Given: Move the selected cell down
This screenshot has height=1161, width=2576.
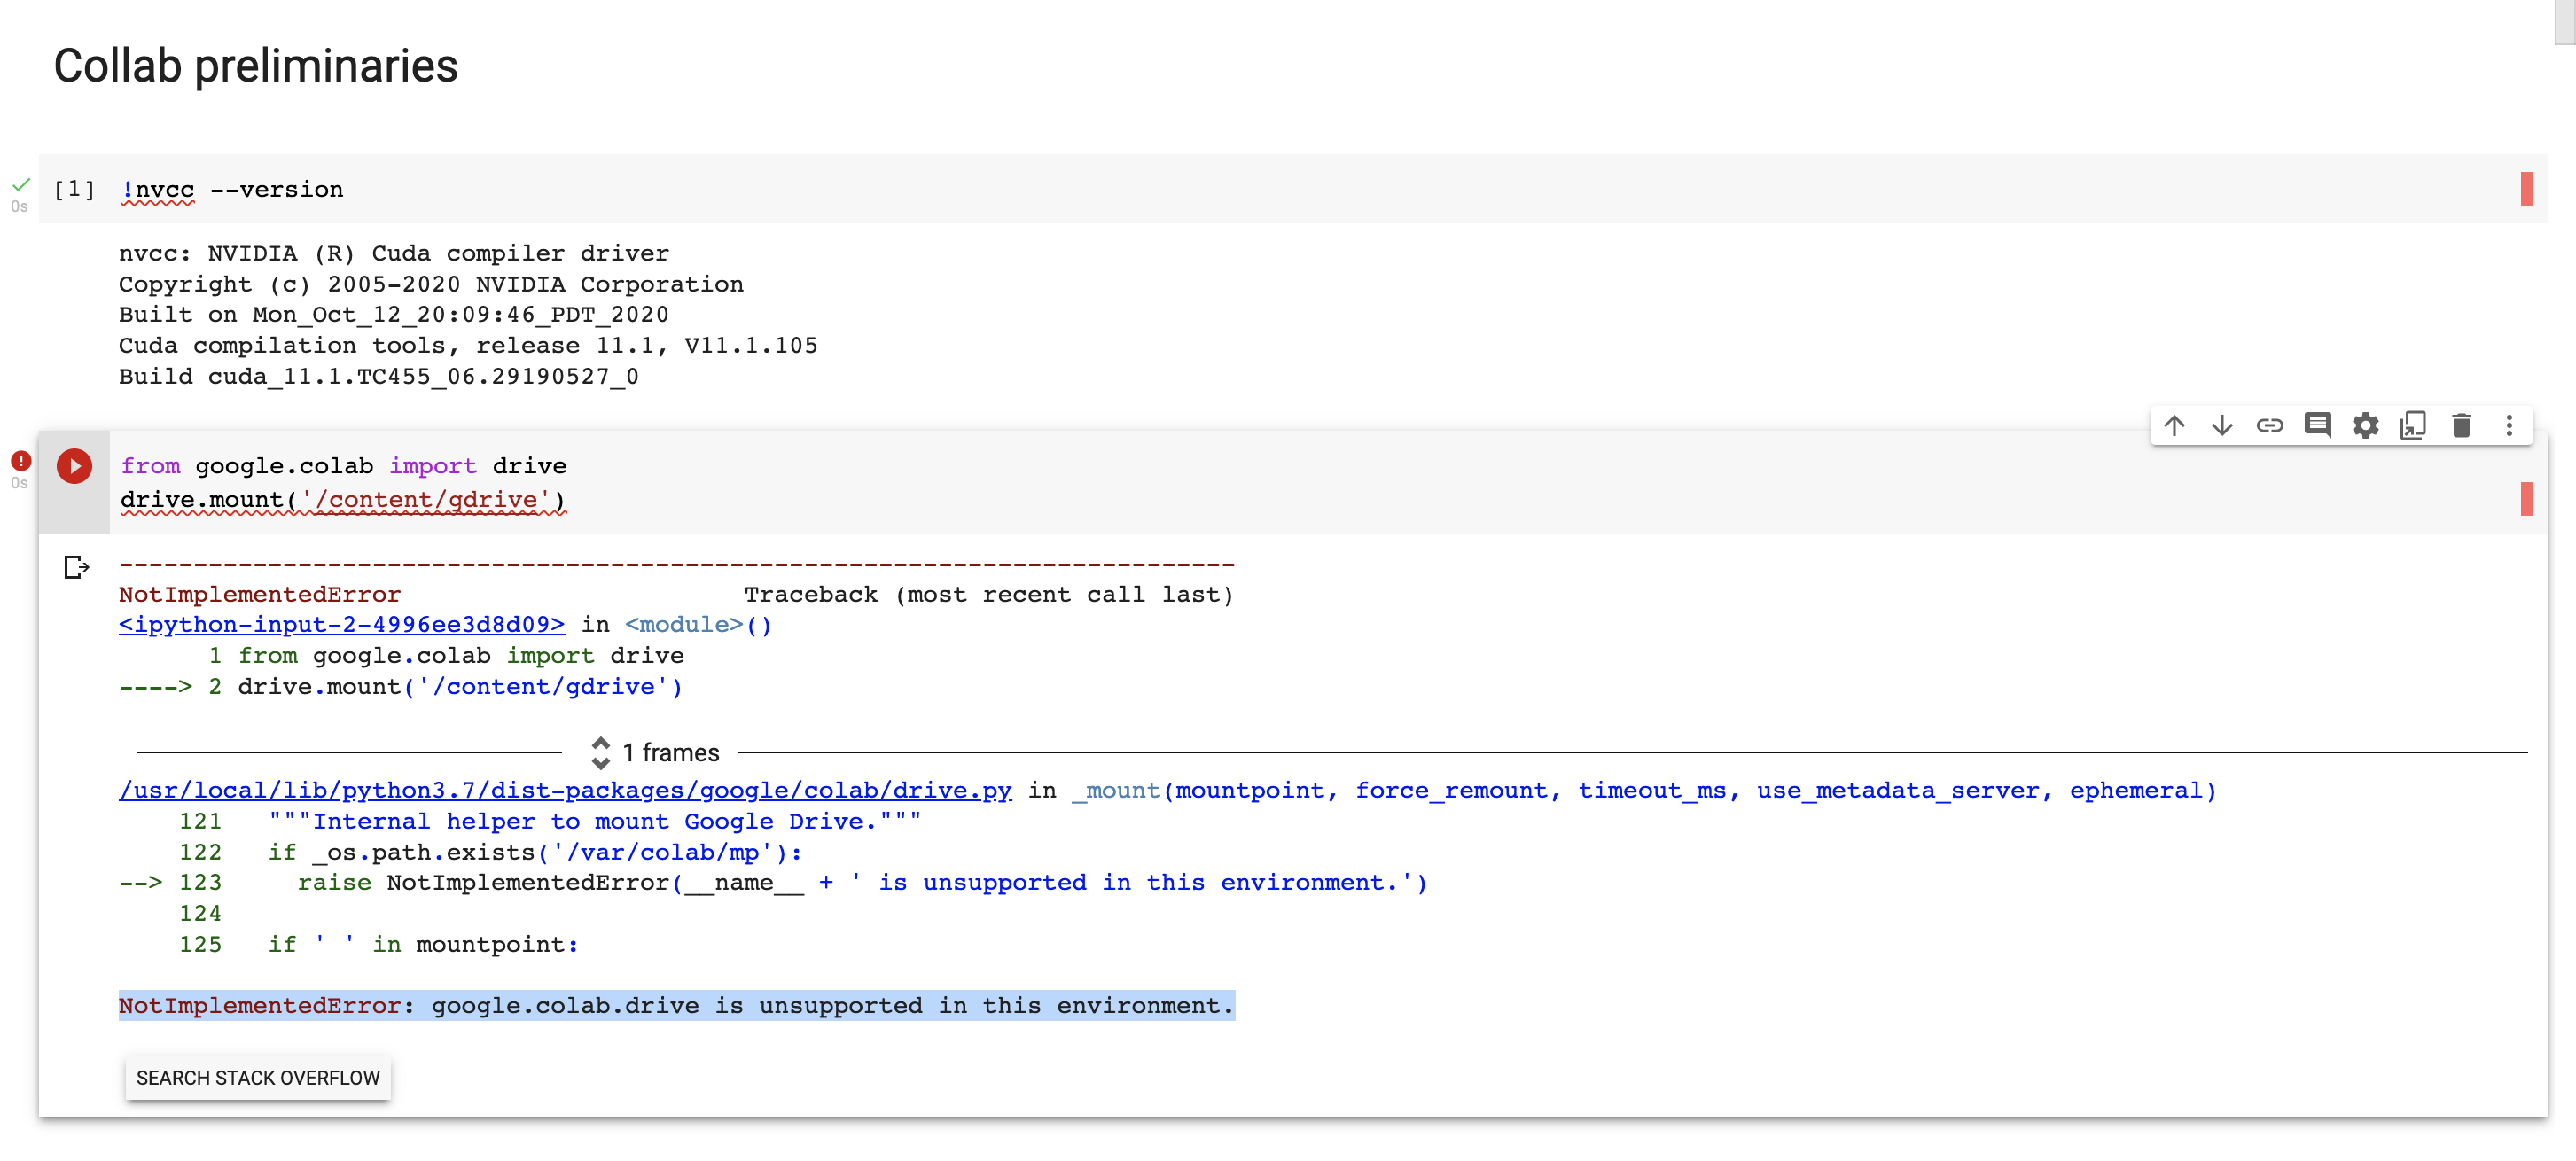Looking at the screenshot, I should (x=2222, y=425).
